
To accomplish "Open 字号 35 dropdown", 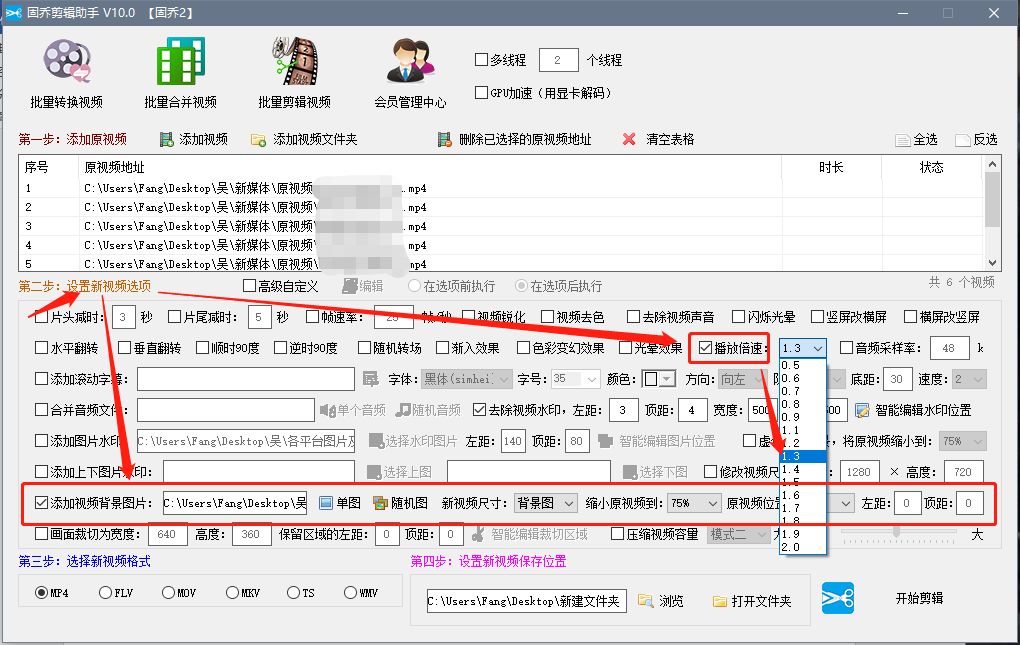I will point(576,379).
